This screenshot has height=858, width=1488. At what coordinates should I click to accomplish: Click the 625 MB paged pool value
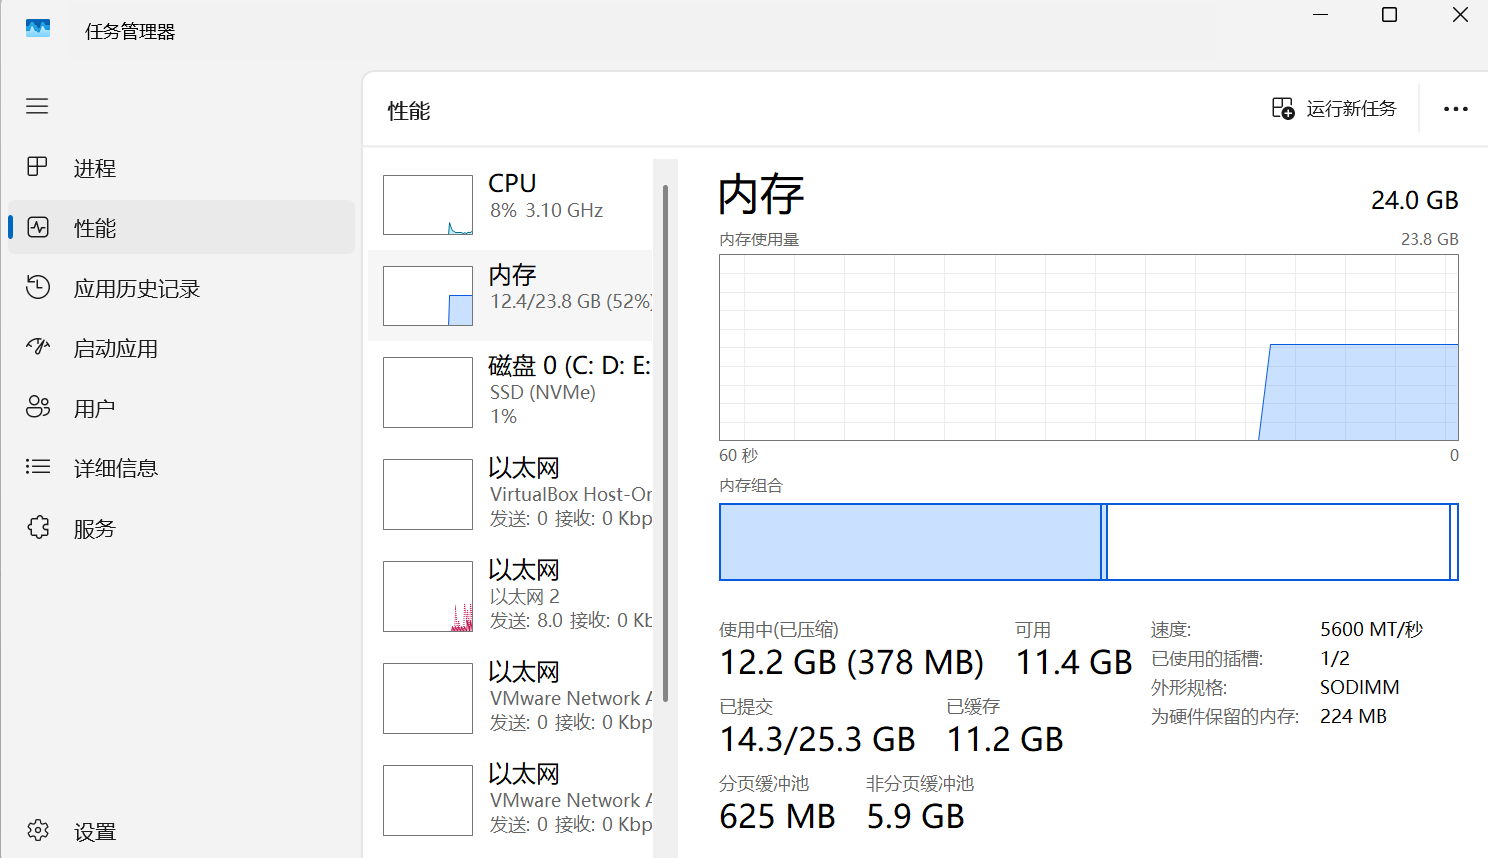point(777,816)
